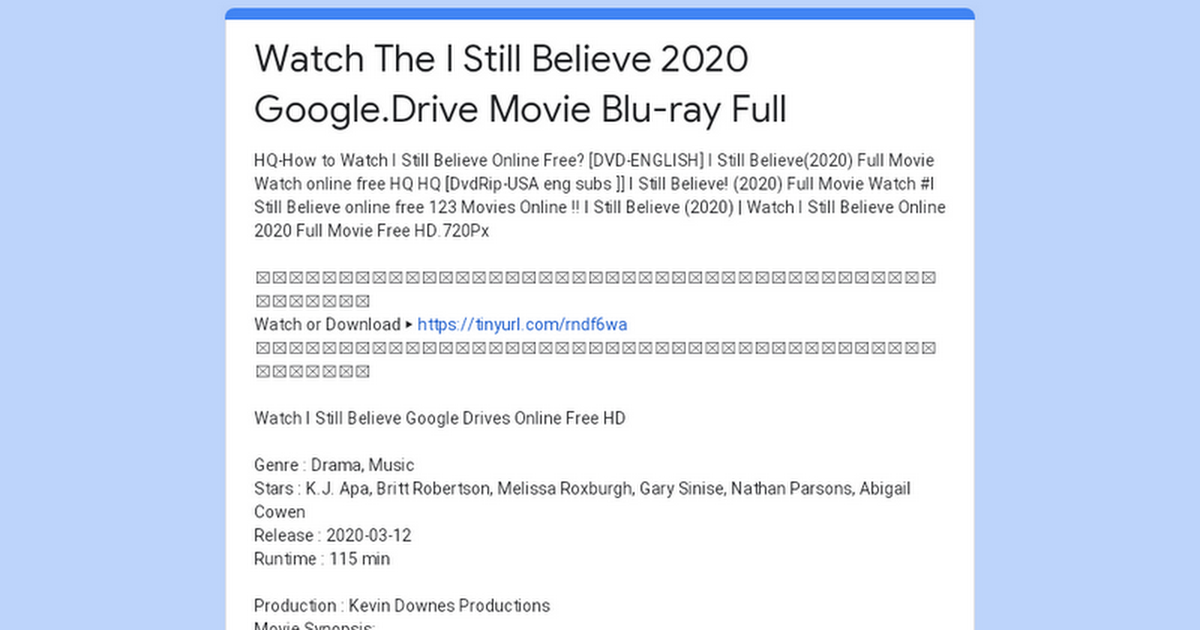Click the Stars line starting with K.J. Apa
This screenshot has height=630, width=1200.
coord(582,488)
